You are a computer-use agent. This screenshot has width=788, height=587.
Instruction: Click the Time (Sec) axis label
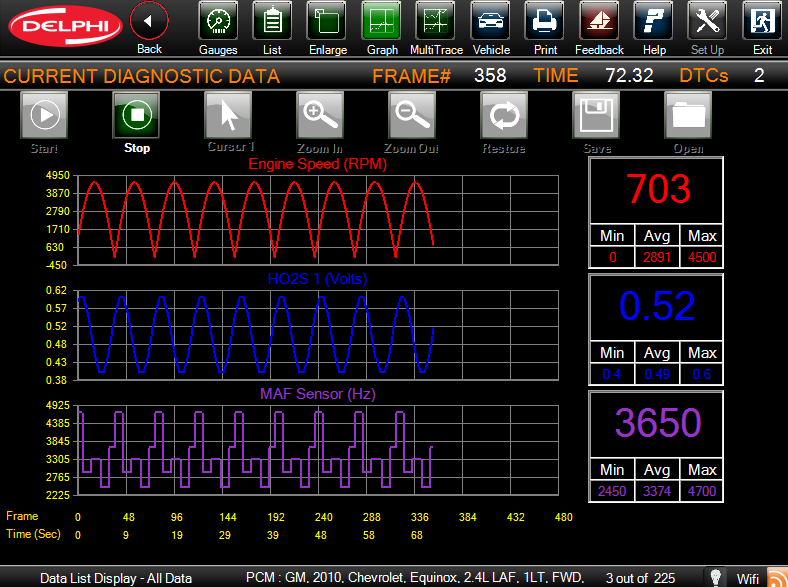33,534
